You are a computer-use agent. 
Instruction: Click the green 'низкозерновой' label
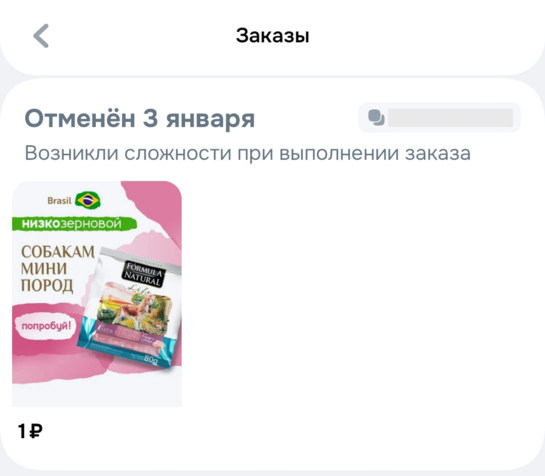[x=74, y=224]
